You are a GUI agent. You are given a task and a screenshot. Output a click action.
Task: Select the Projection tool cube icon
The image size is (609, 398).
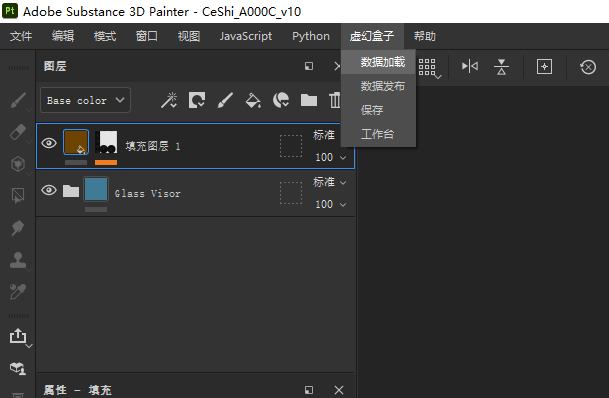click(18, 163)
